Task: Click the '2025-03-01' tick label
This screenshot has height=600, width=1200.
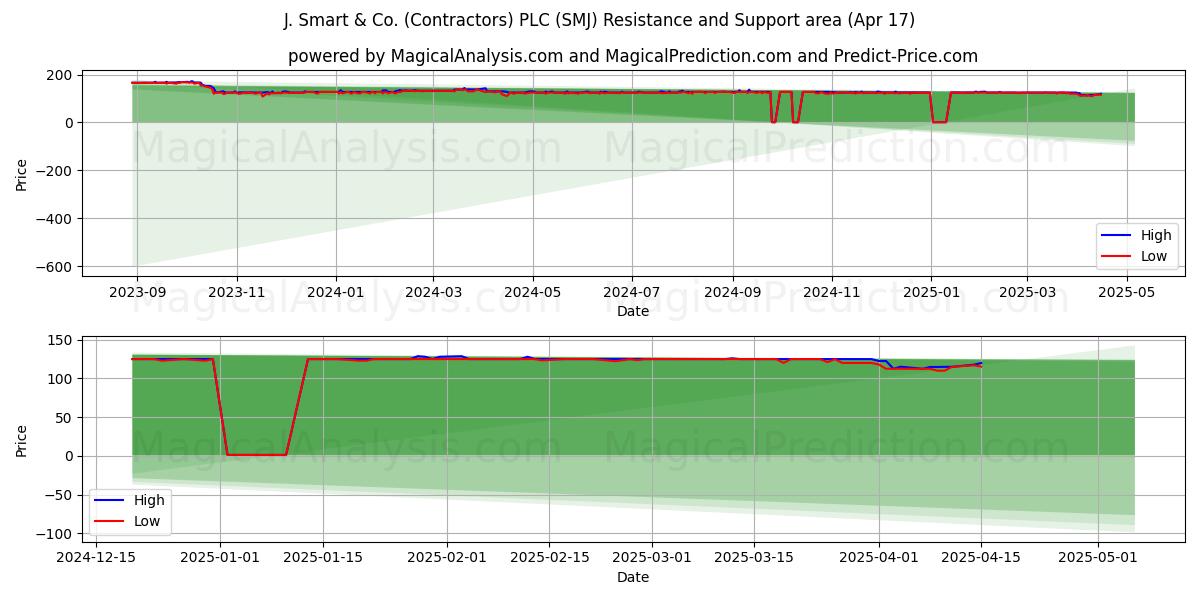Action: pos(652,556)
